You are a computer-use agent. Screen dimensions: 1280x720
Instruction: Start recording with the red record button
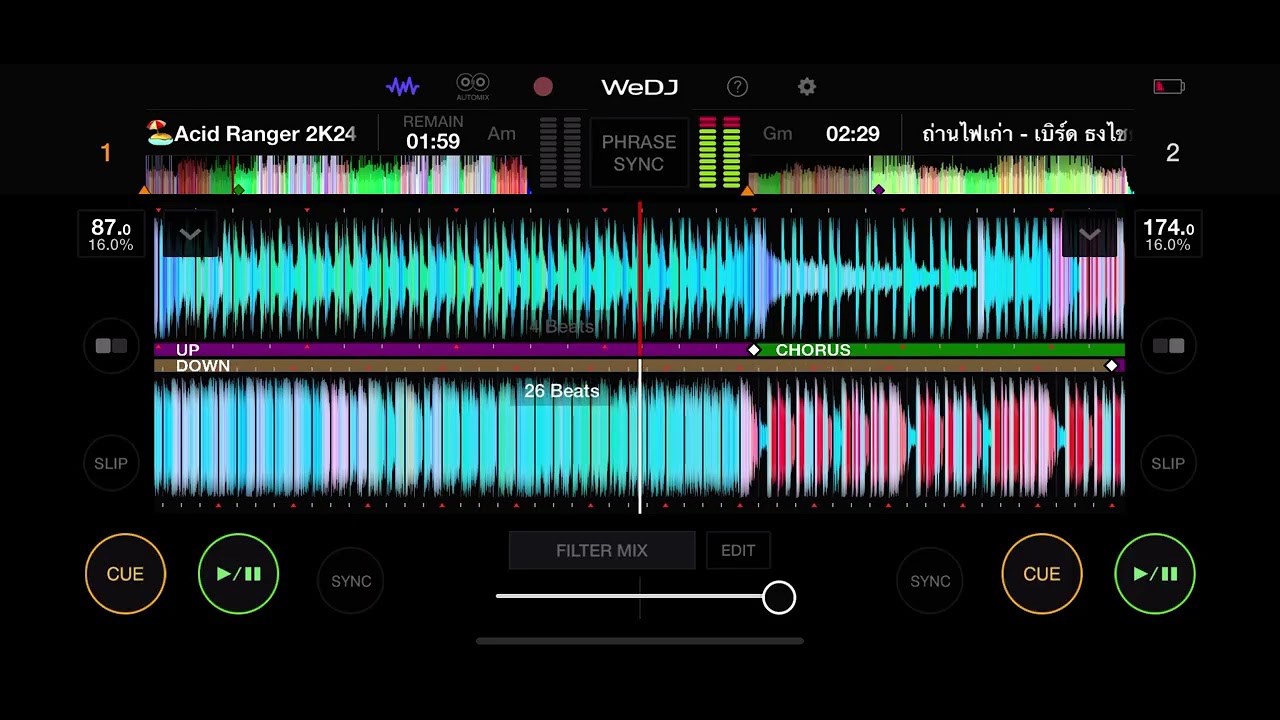[543, 87]
